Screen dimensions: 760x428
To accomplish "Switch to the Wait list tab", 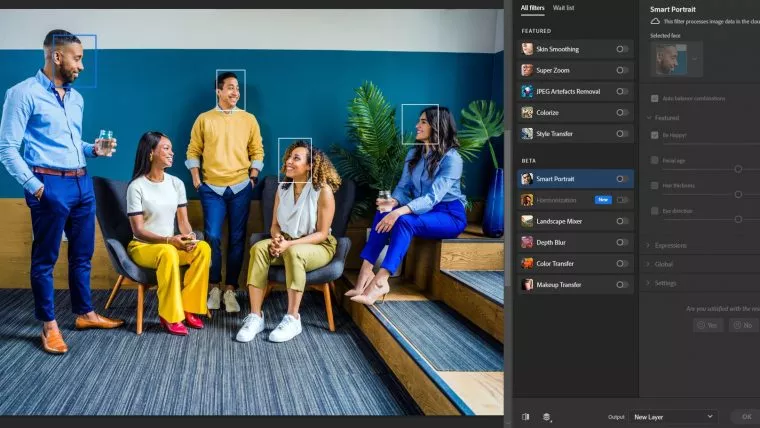I will (564, 8).
